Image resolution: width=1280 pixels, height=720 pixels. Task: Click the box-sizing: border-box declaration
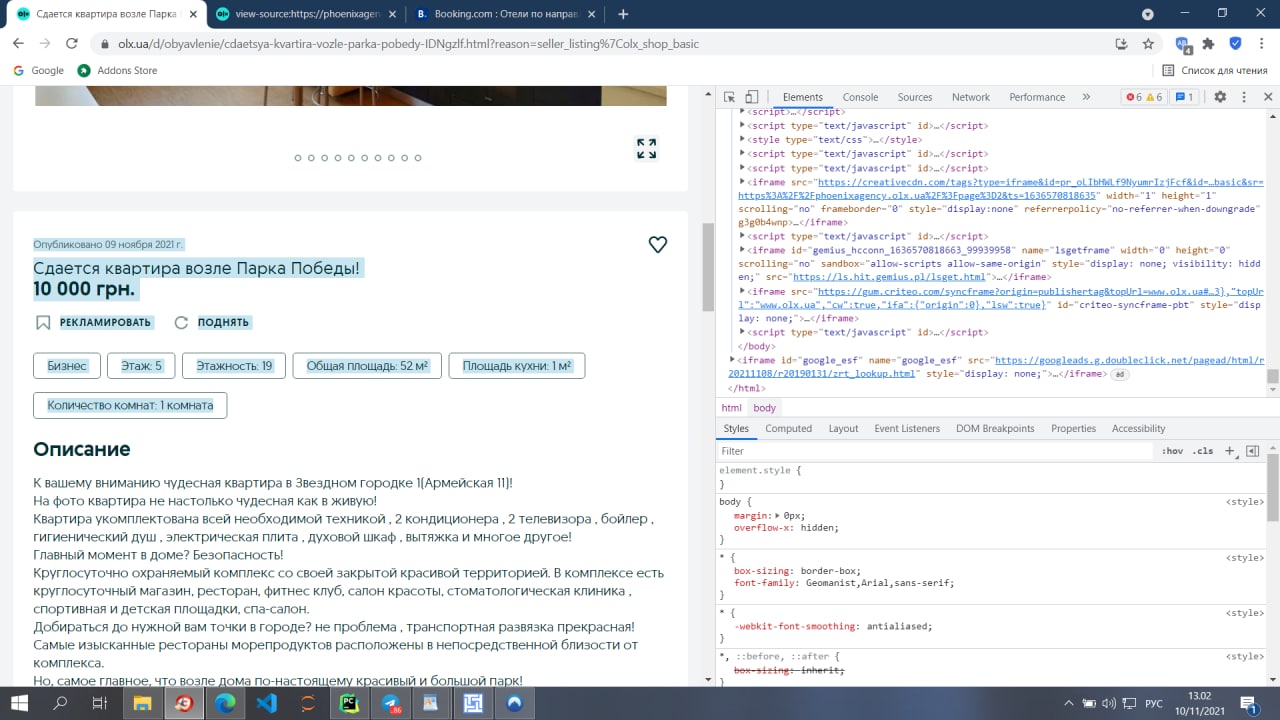point(796,570)
